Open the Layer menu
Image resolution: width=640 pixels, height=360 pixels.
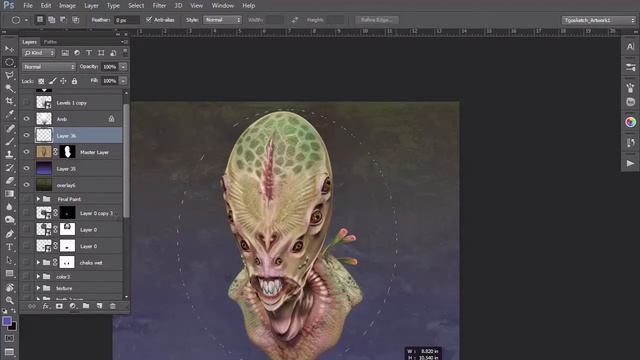tap(91, 6)
